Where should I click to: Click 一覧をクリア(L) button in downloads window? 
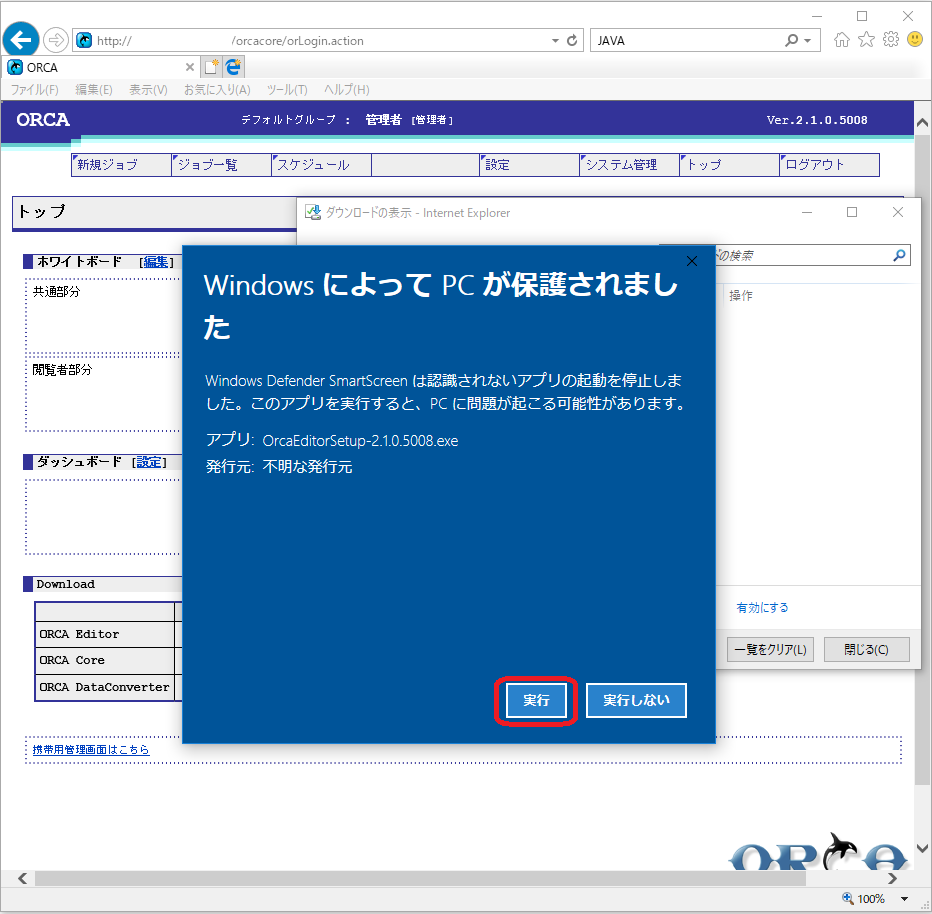(770, 650)
